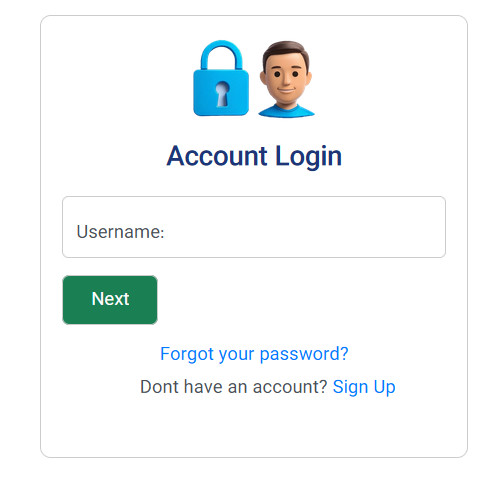
Task: Click the keyhole on the padlock
Action: [222, 94]
